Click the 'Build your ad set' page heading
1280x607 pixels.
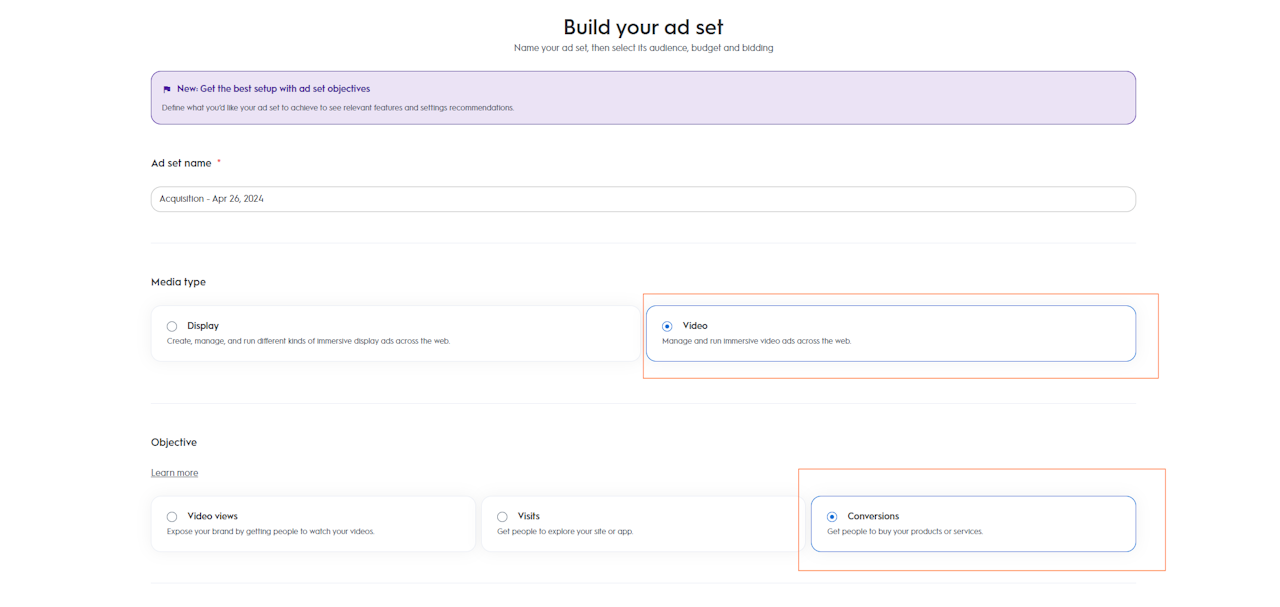point(643,27)
